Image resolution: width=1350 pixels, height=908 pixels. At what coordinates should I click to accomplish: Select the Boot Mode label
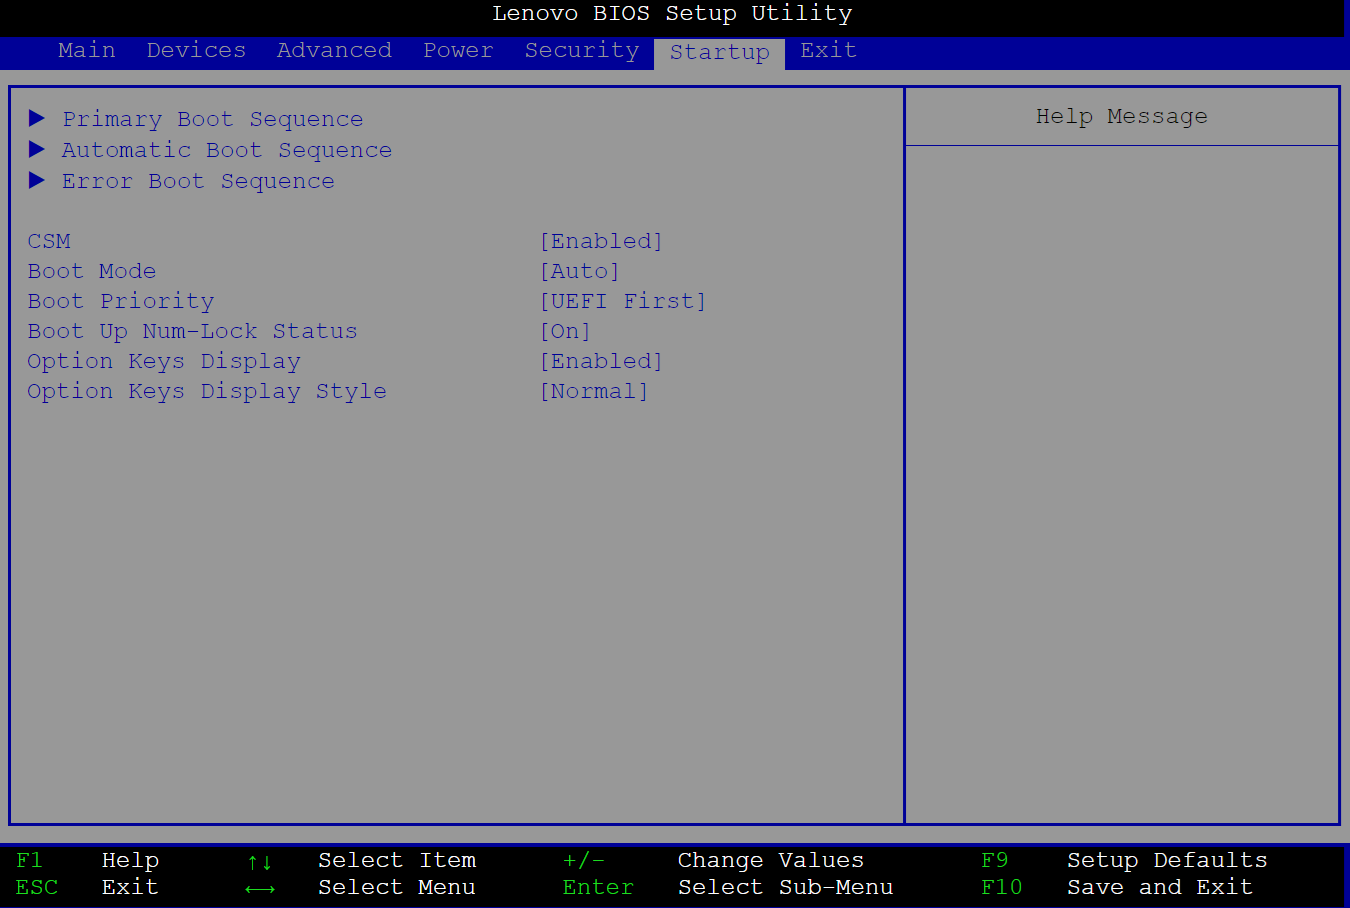pos(92,271)
